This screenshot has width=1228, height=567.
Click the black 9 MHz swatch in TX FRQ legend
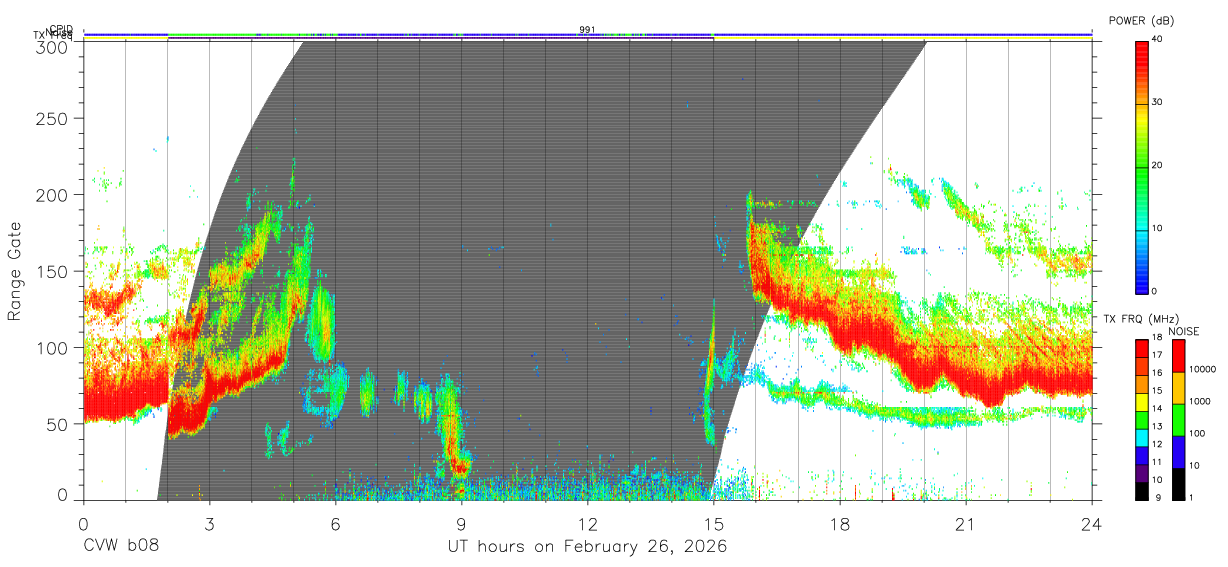tap(1142, 490)
